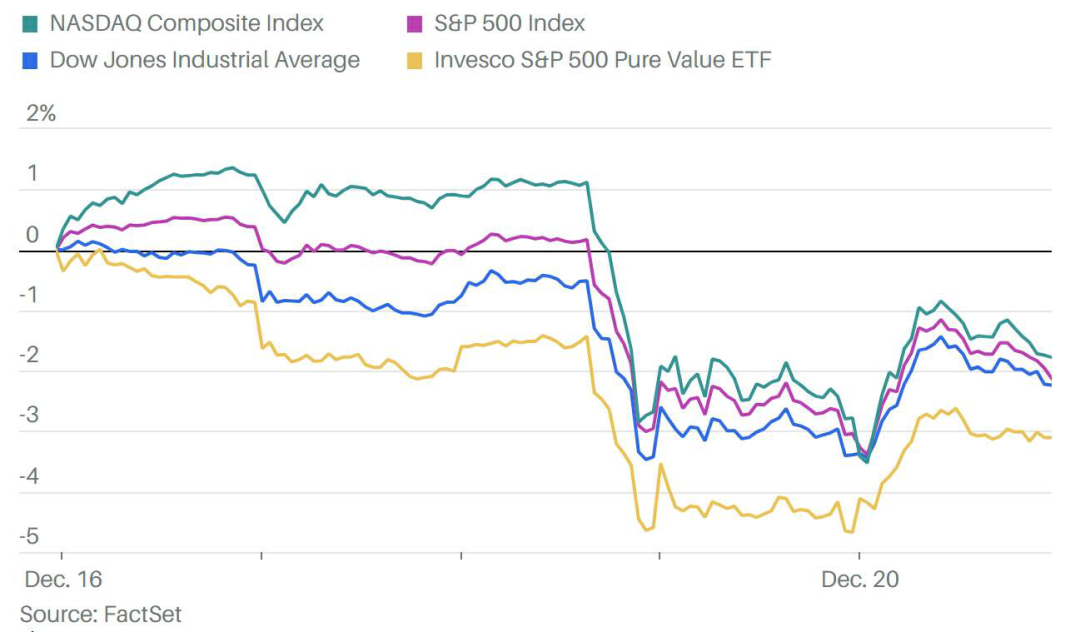Click the yellow Invesco ETF legend swatch
Viewport: 1080px width, 632px height.
click(x=415, y=61)
